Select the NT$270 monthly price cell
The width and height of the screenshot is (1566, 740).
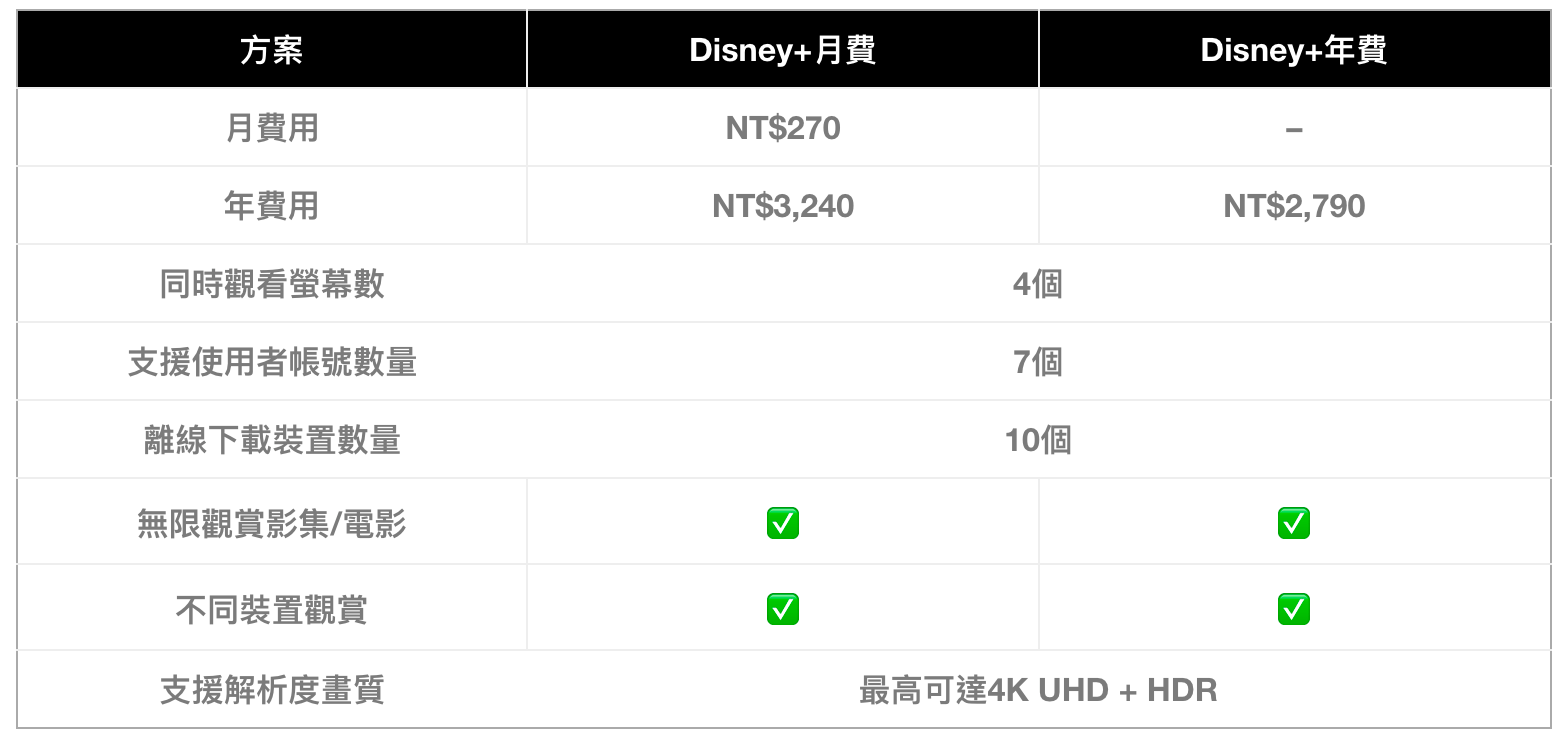pyautogui.click(x=783, y=128)
